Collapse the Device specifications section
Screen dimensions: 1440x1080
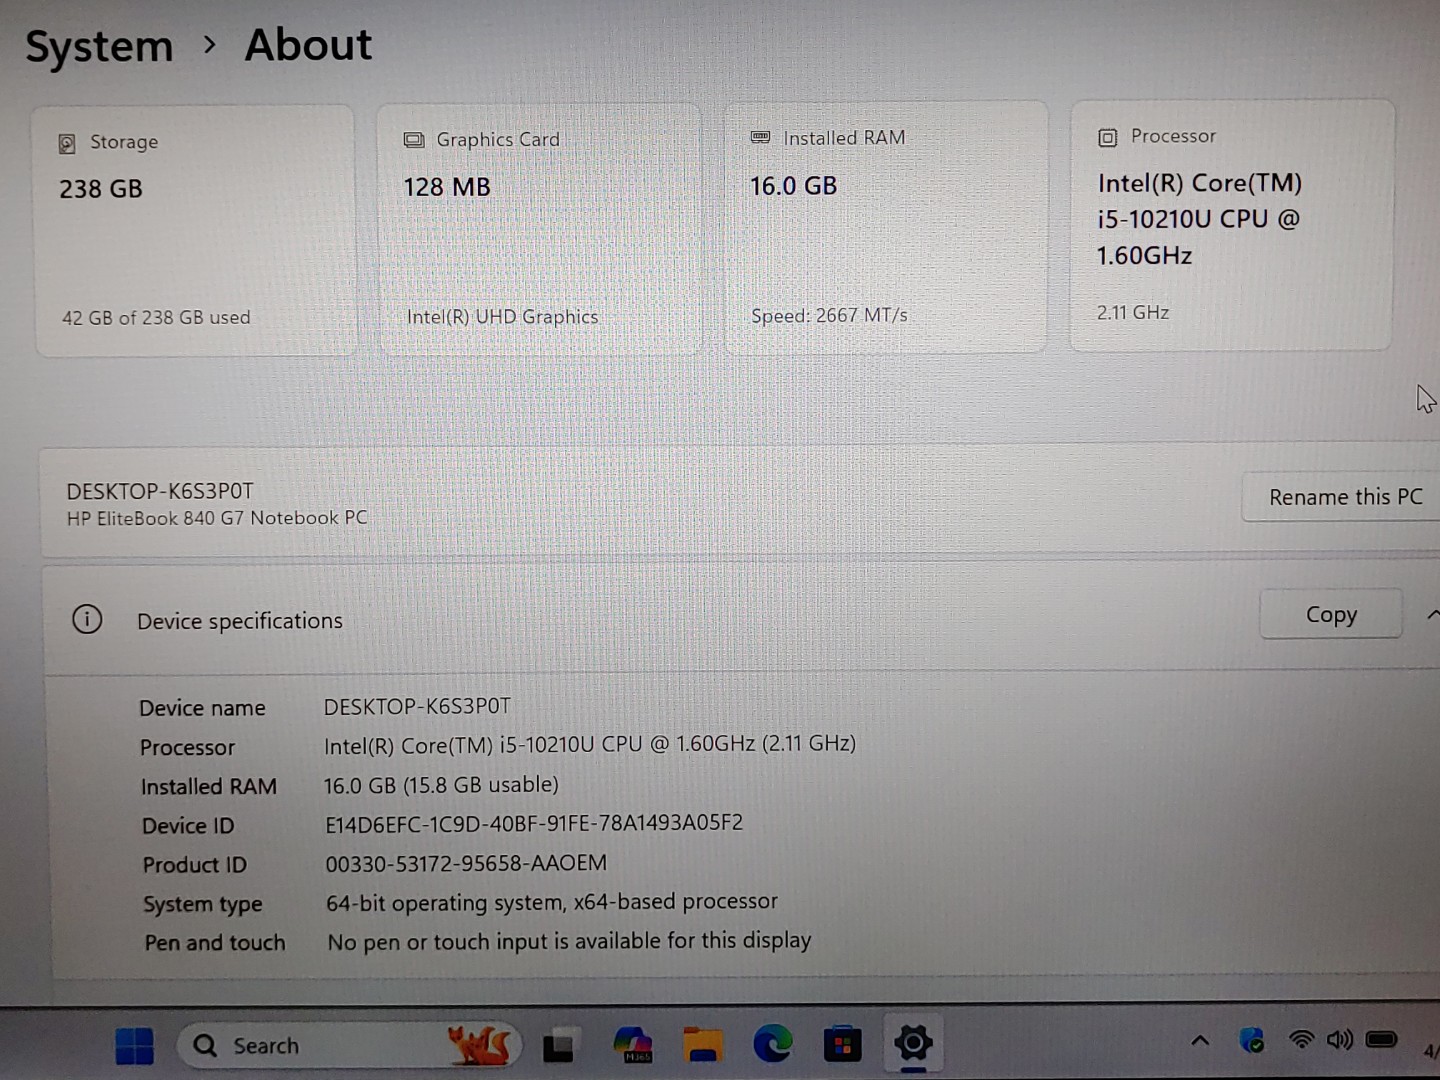coord(1432,615)
